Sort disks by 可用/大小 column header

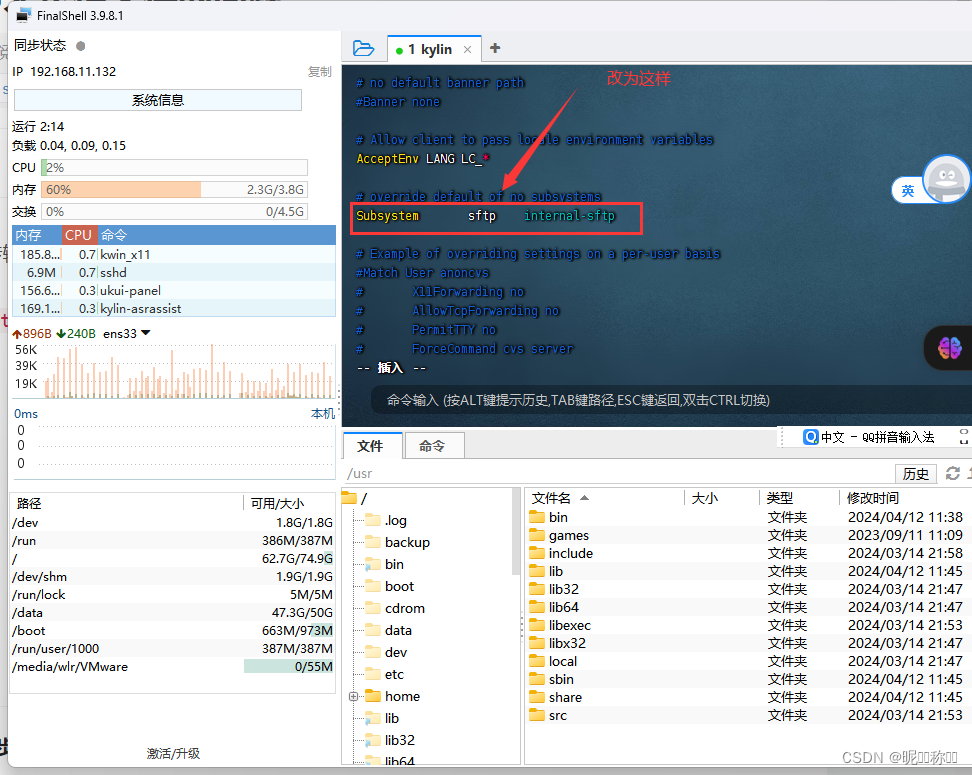pyautogui.click(x=289, y=503)
